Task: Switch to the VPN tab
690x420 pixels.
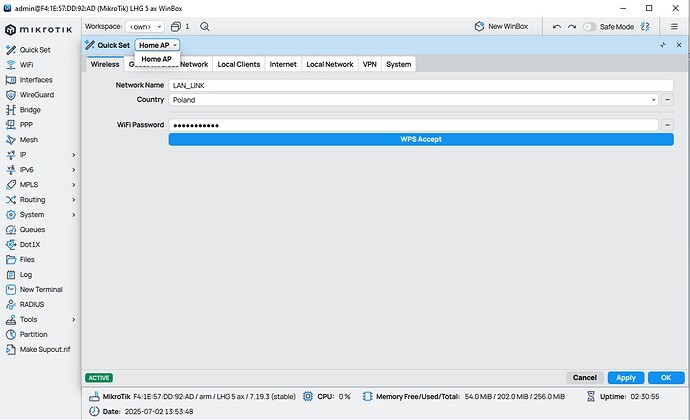Action: [x=370, y=64]
